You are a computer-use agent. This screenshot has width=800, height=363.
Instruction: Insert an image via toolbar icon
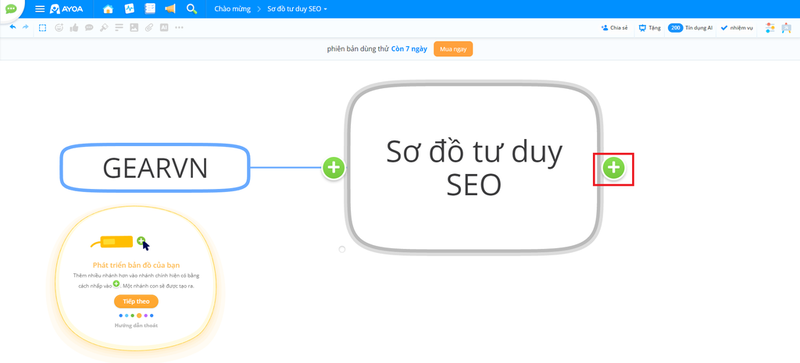coord(134,28)
